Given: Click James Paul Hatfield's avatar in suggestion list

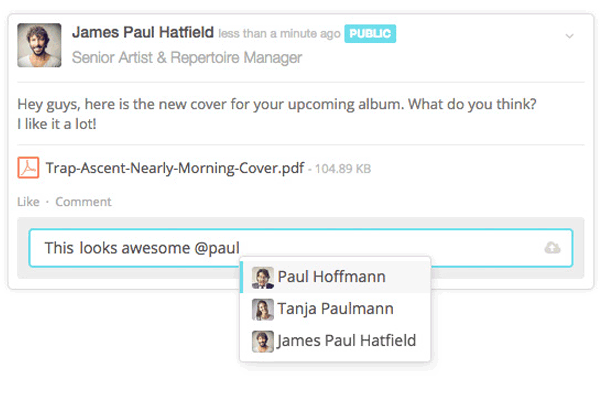Looking at the screenshot, I should click(263, 341).
